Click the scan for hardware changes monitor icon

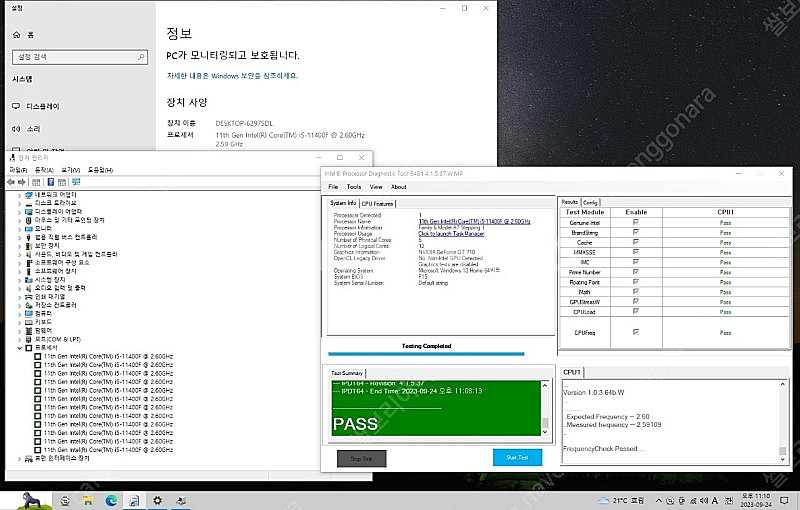pyautogui.click(x=77, y=182)
